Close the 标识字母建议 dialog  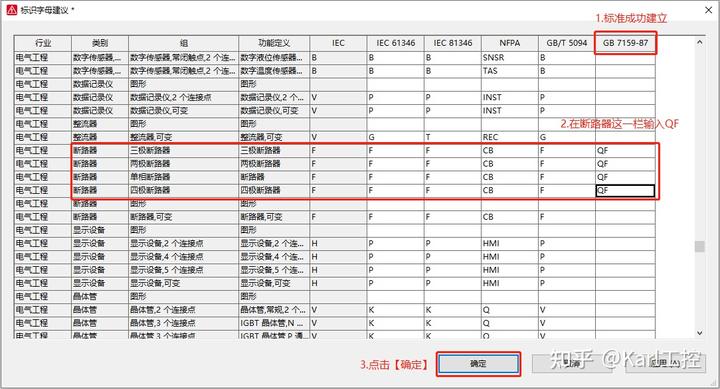tap(709, 10)
